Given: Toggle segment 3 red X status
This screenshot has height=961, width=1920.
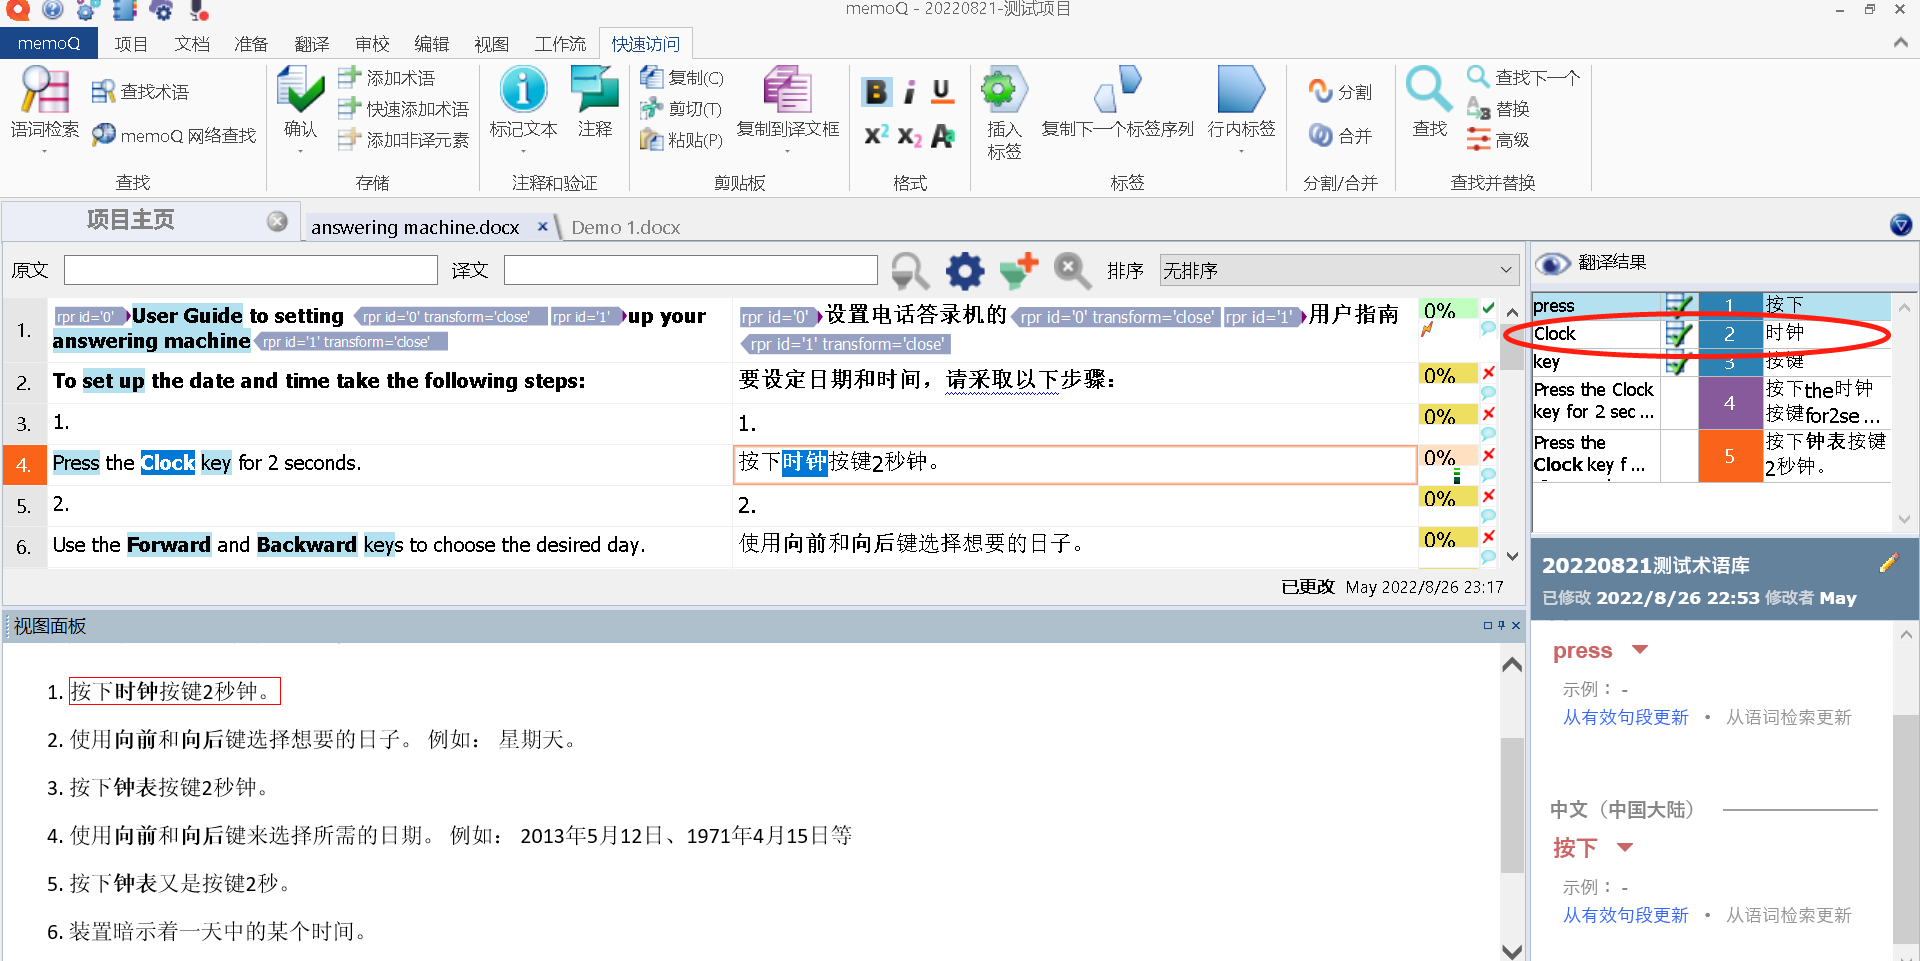Looking at the screenshot, I should click(1488, 414).
